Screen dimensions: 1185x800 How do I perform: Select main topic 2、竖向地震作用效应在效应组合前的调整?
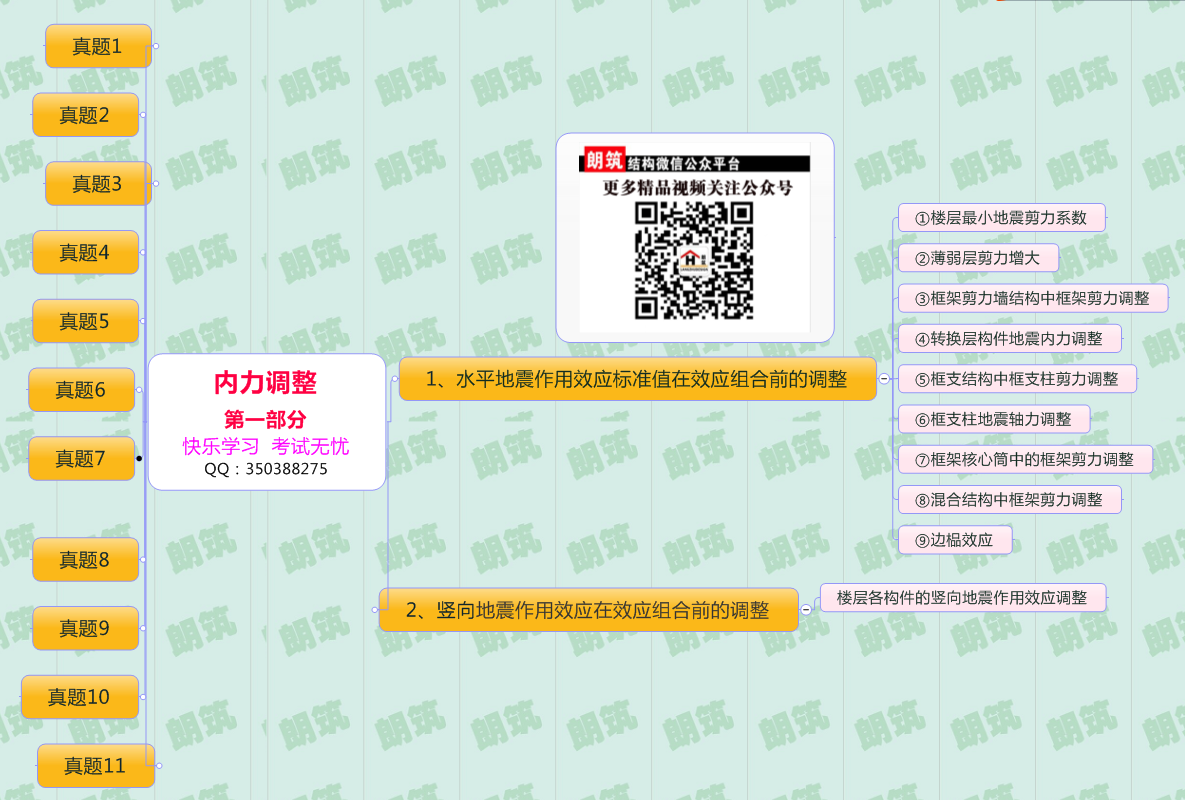tap(588, 609)
